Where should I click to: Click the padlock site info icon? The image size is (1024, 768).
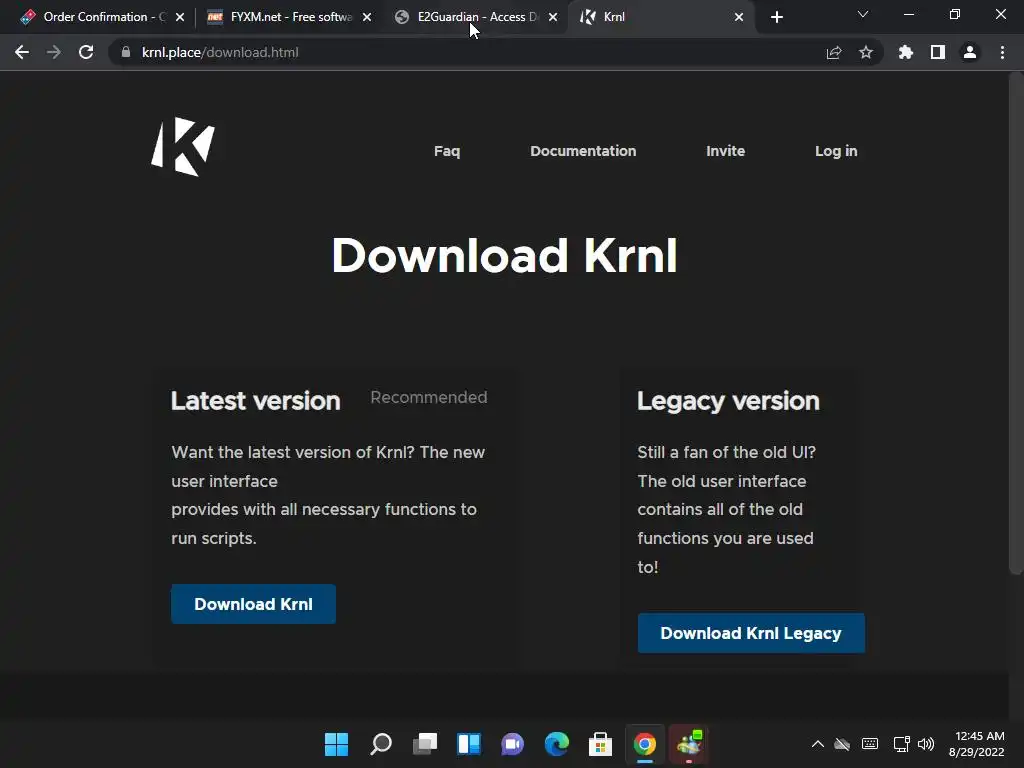125,52
